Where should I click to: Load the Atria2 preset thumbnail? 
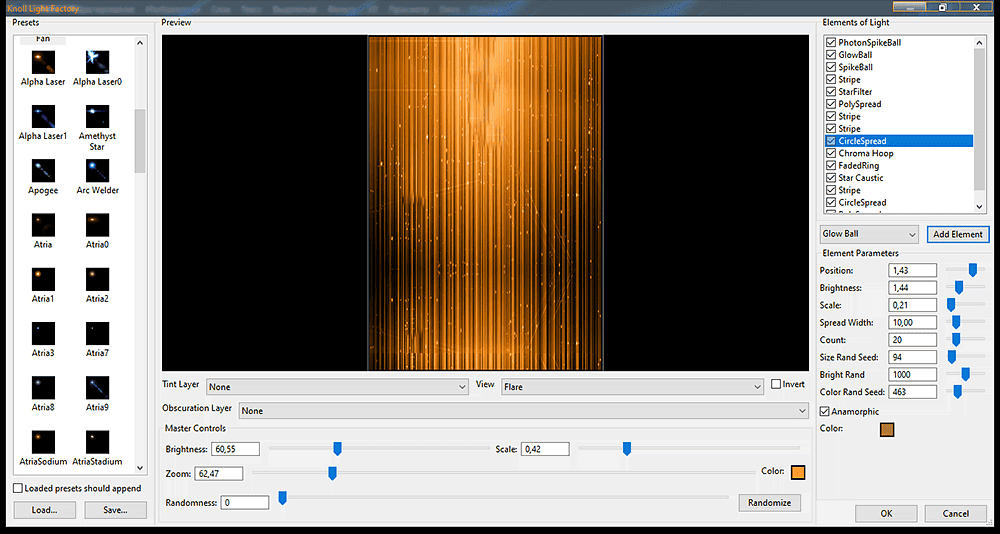tap(97, 279)
